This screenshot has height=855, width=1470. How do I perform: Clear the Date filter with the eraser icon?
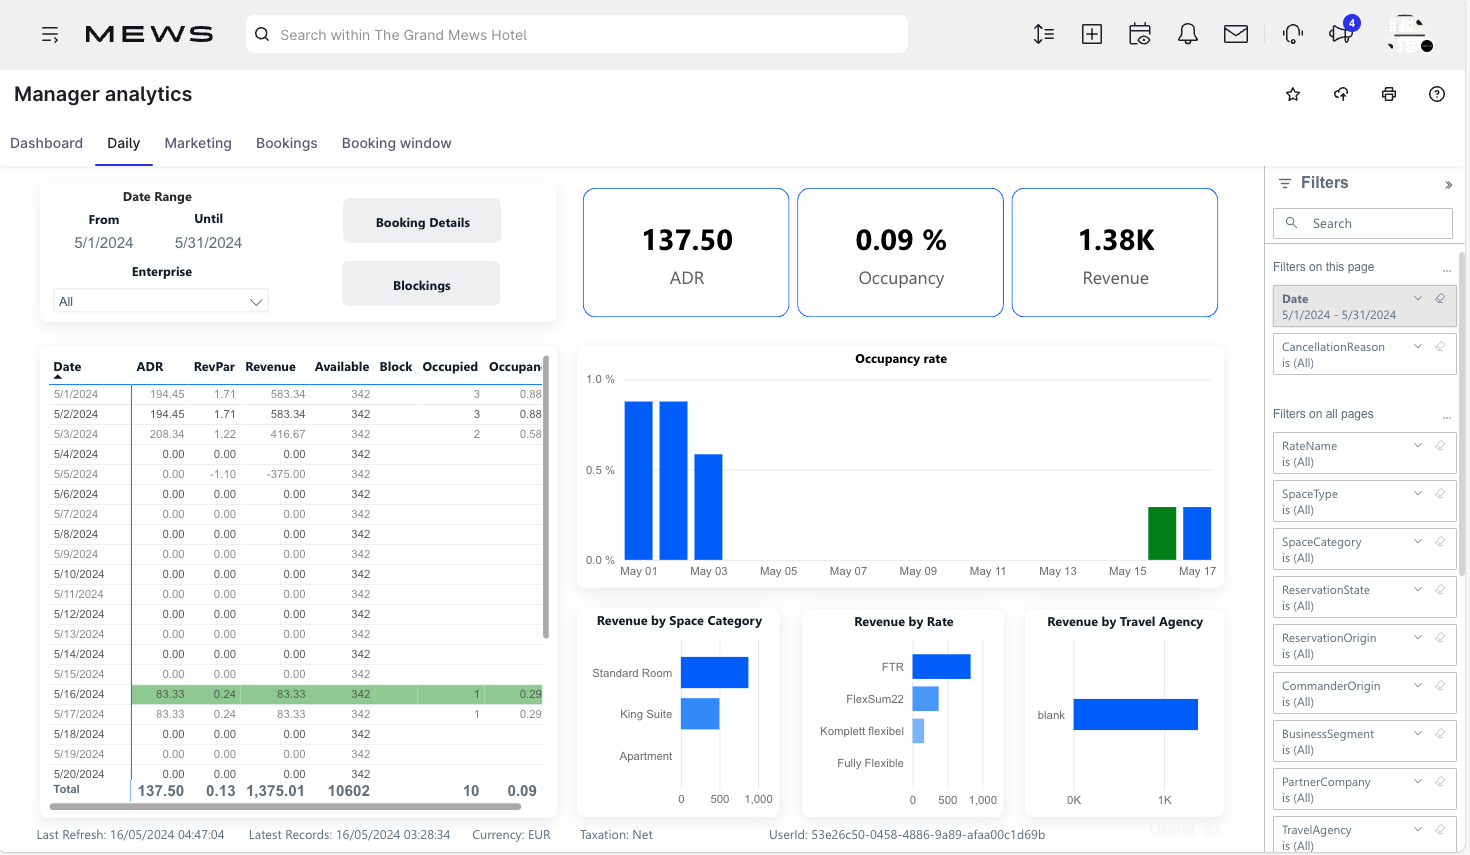1440,298
